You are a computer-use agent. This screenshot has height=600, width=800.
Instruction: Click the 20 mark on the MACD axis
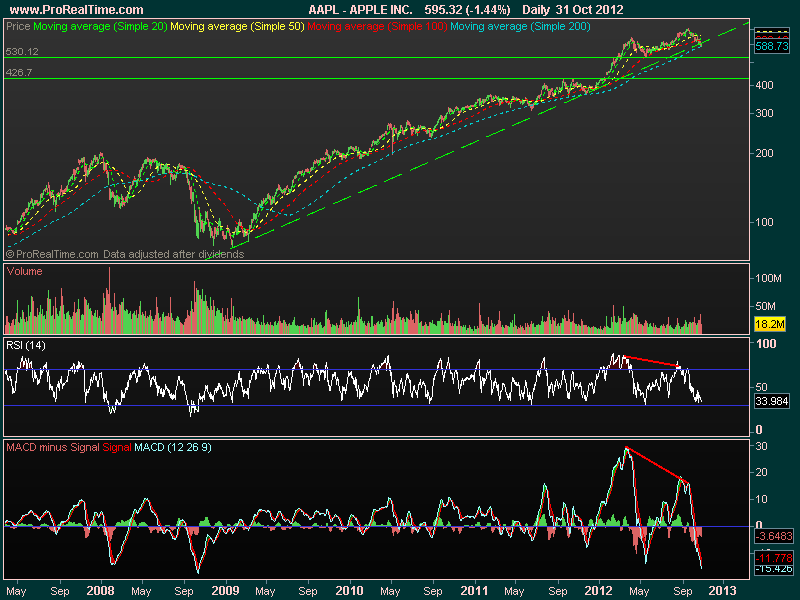pyautogui.click(x=762, y=472)
